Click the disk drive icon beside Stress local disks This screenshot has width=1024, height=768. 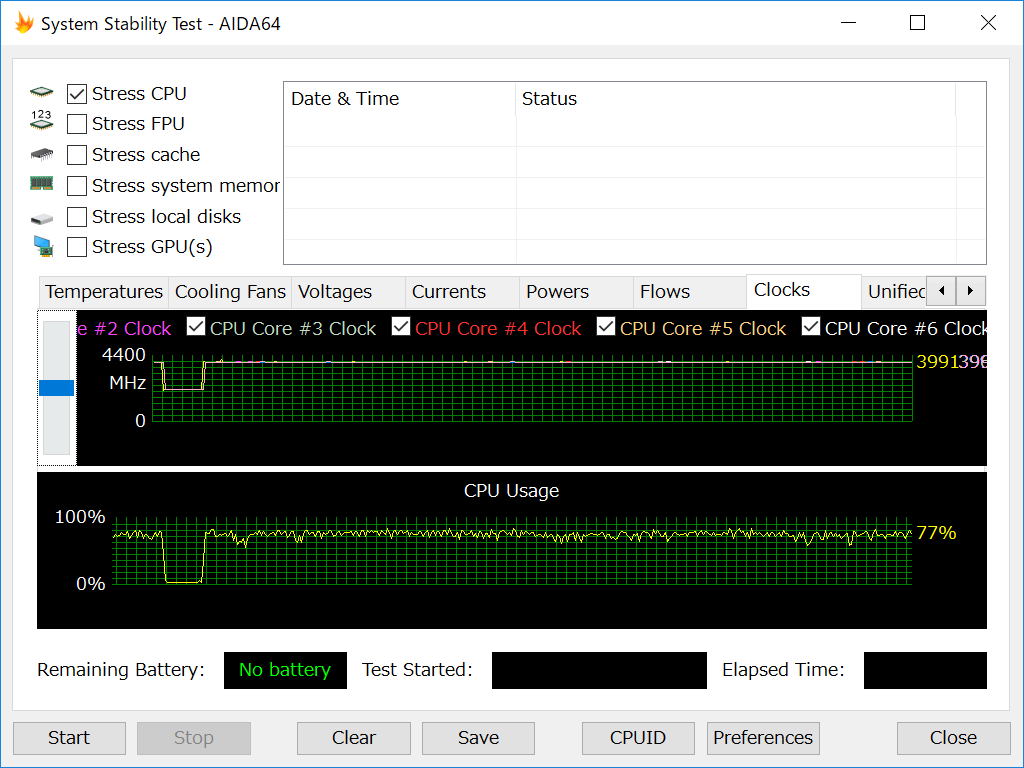point(42,219)
